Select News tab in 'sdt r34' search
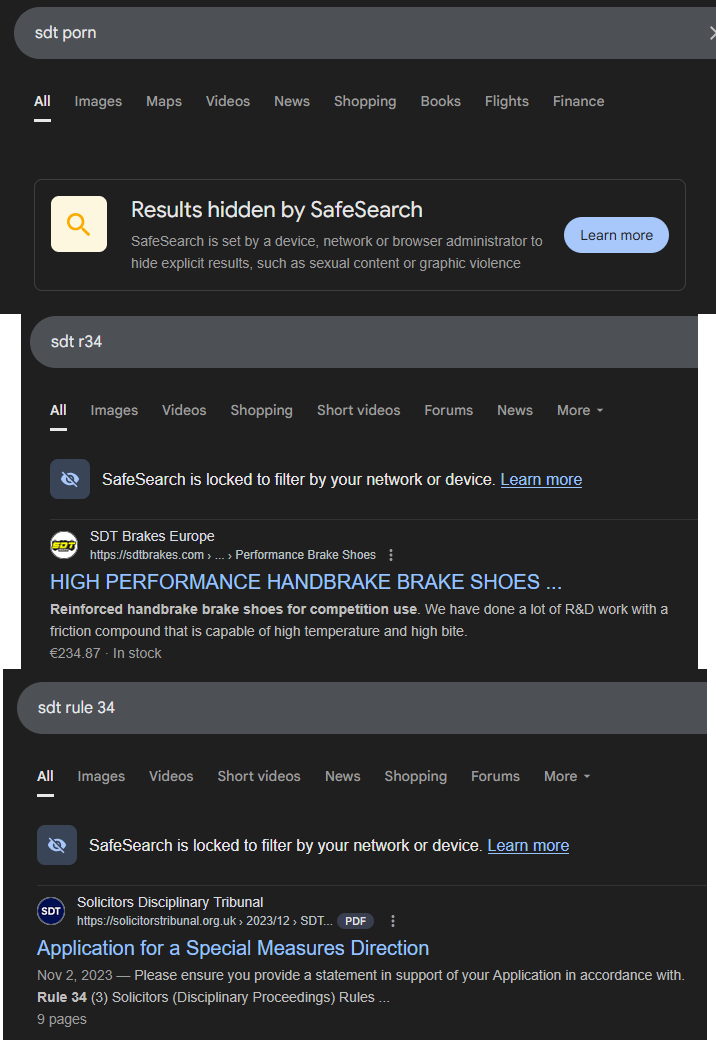Image resolution: width=716 pixels, height=1040 pixels. pos(514,410)
